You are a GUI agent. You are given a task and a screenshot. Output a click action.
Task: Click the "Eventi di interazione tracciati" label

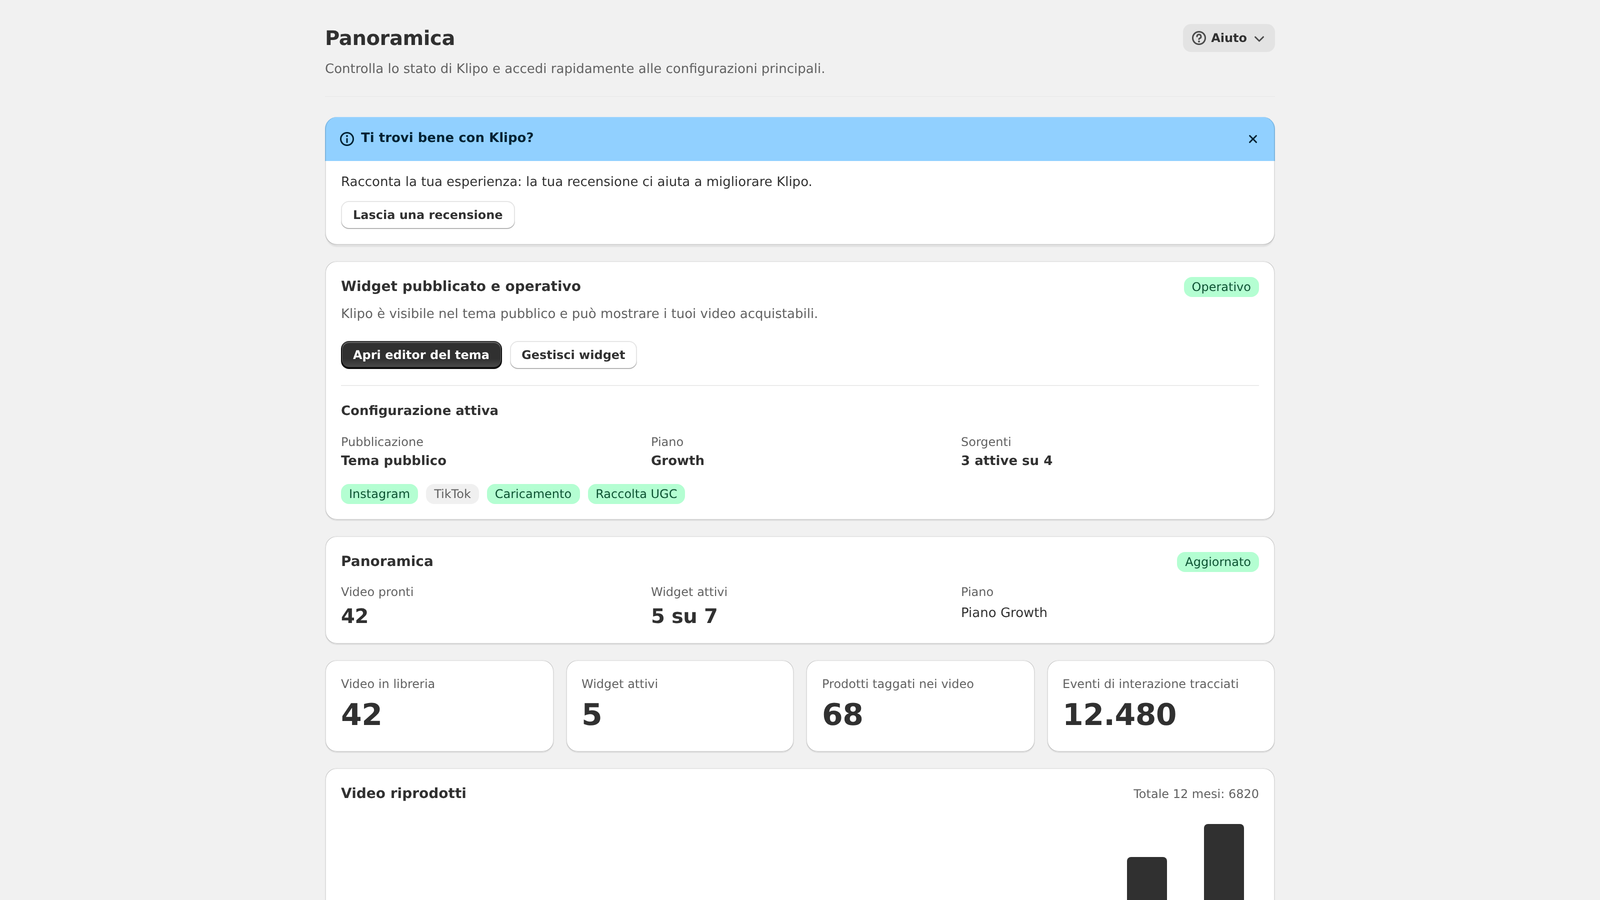(x=1150, y=684)
